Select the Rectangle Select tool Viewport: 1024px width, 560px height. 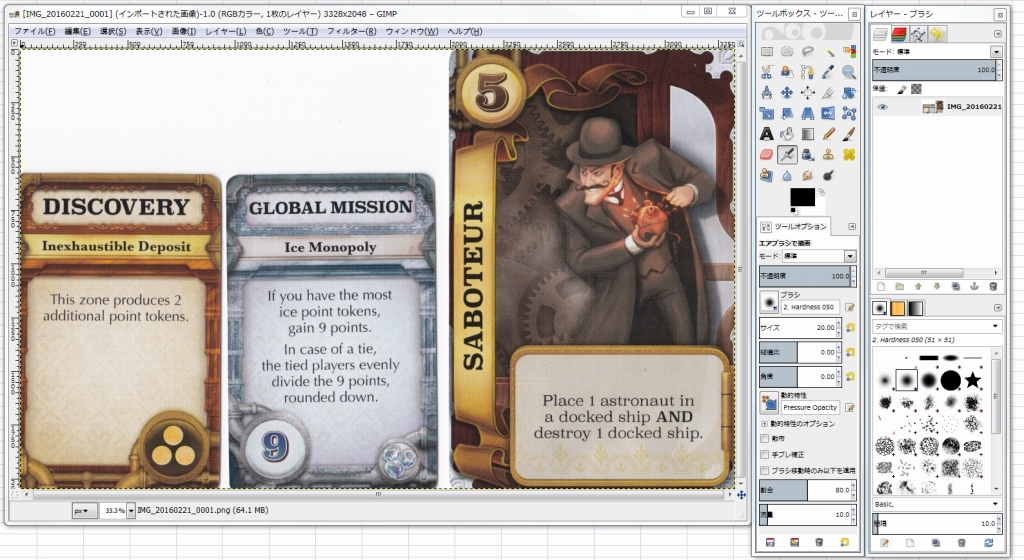tap(766, 52)
